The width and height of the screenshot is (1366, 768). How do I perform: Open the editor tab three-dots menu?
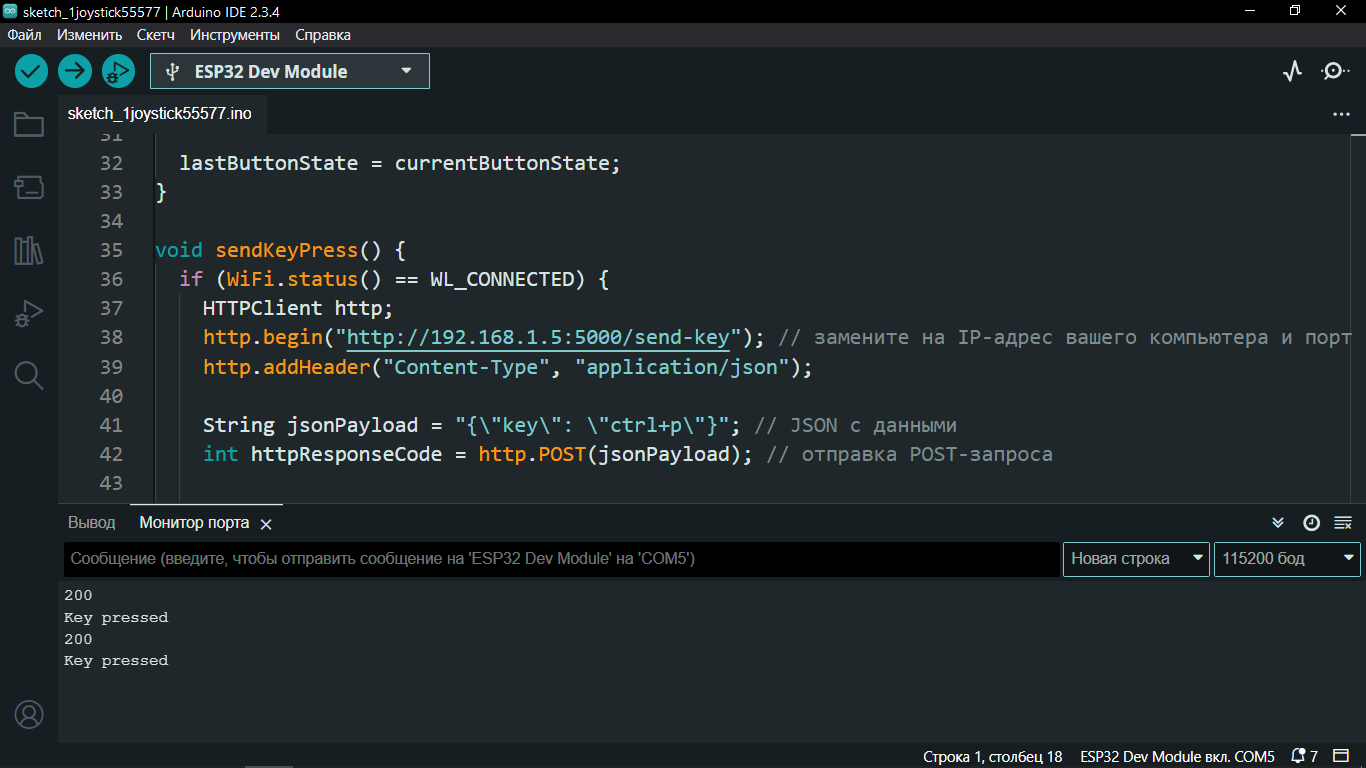point(1341,115)
